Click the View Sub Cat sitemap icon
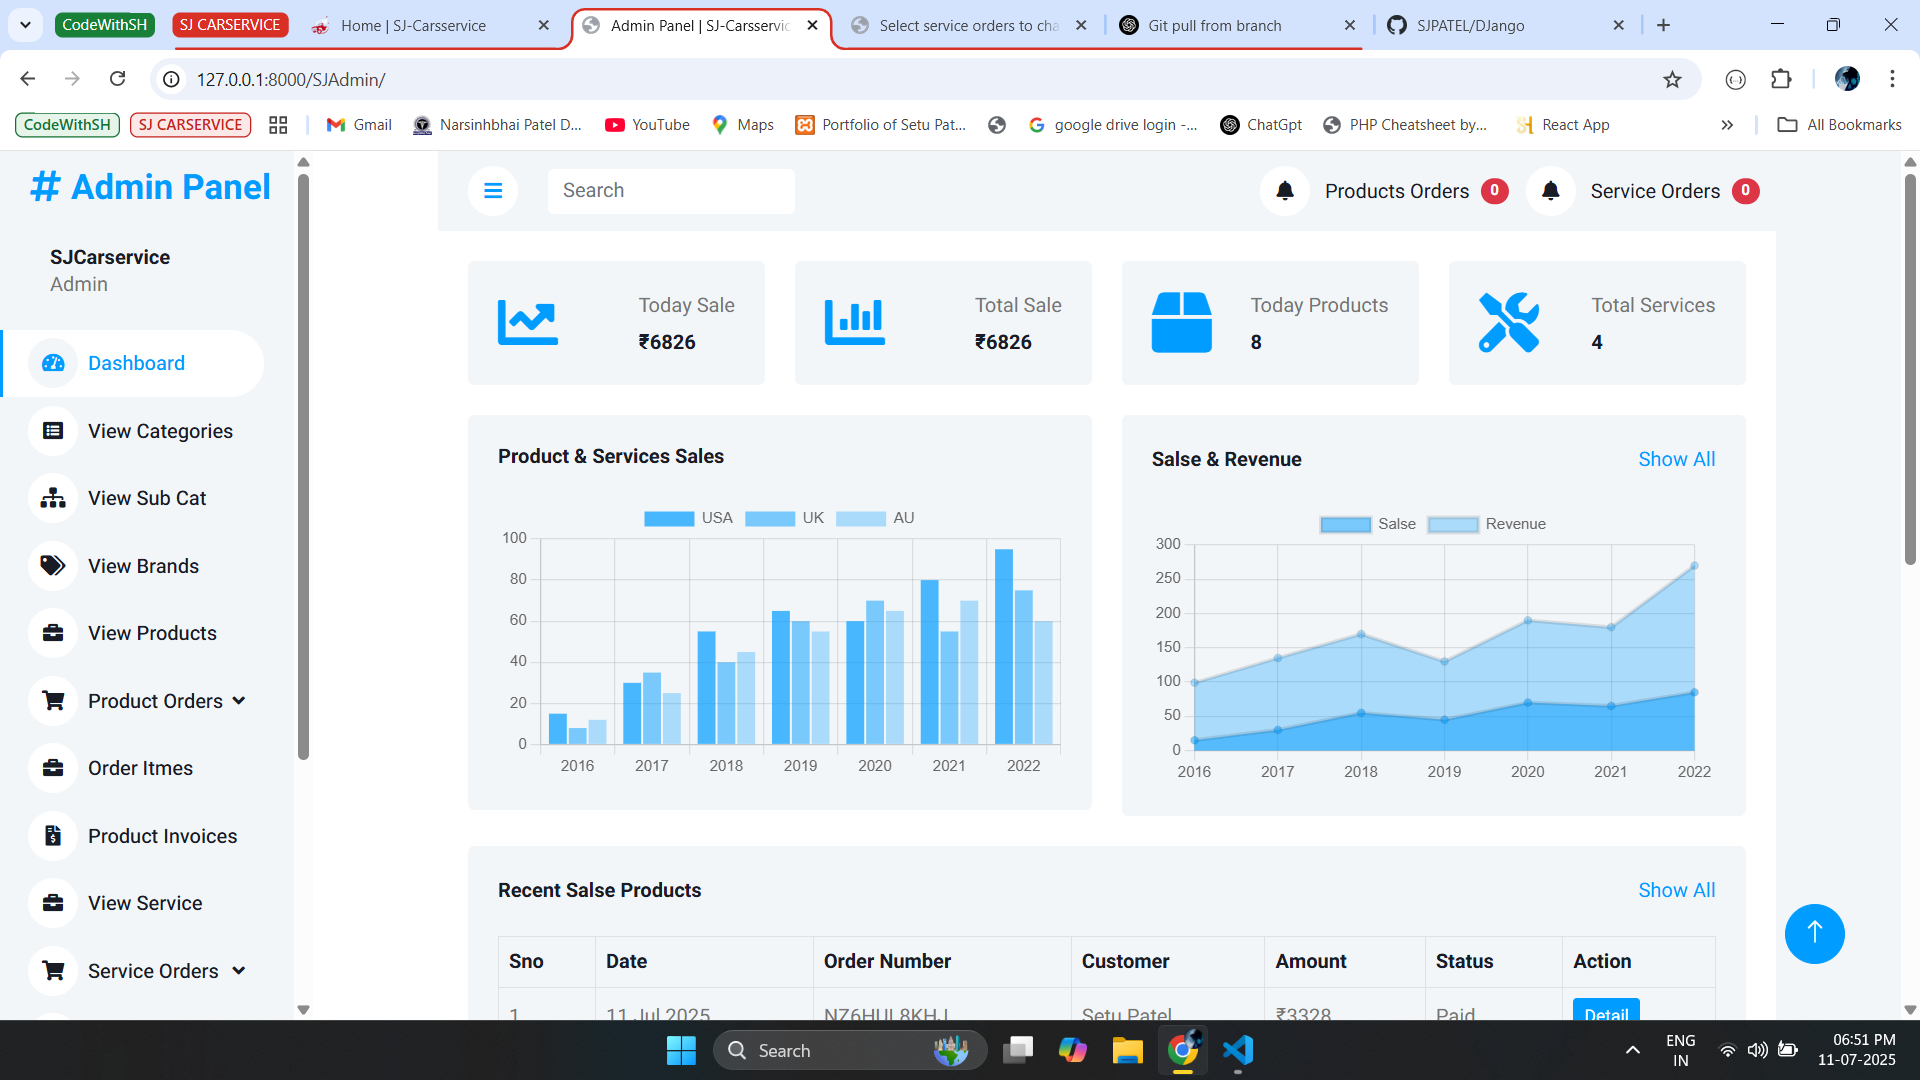 [53, 498]
